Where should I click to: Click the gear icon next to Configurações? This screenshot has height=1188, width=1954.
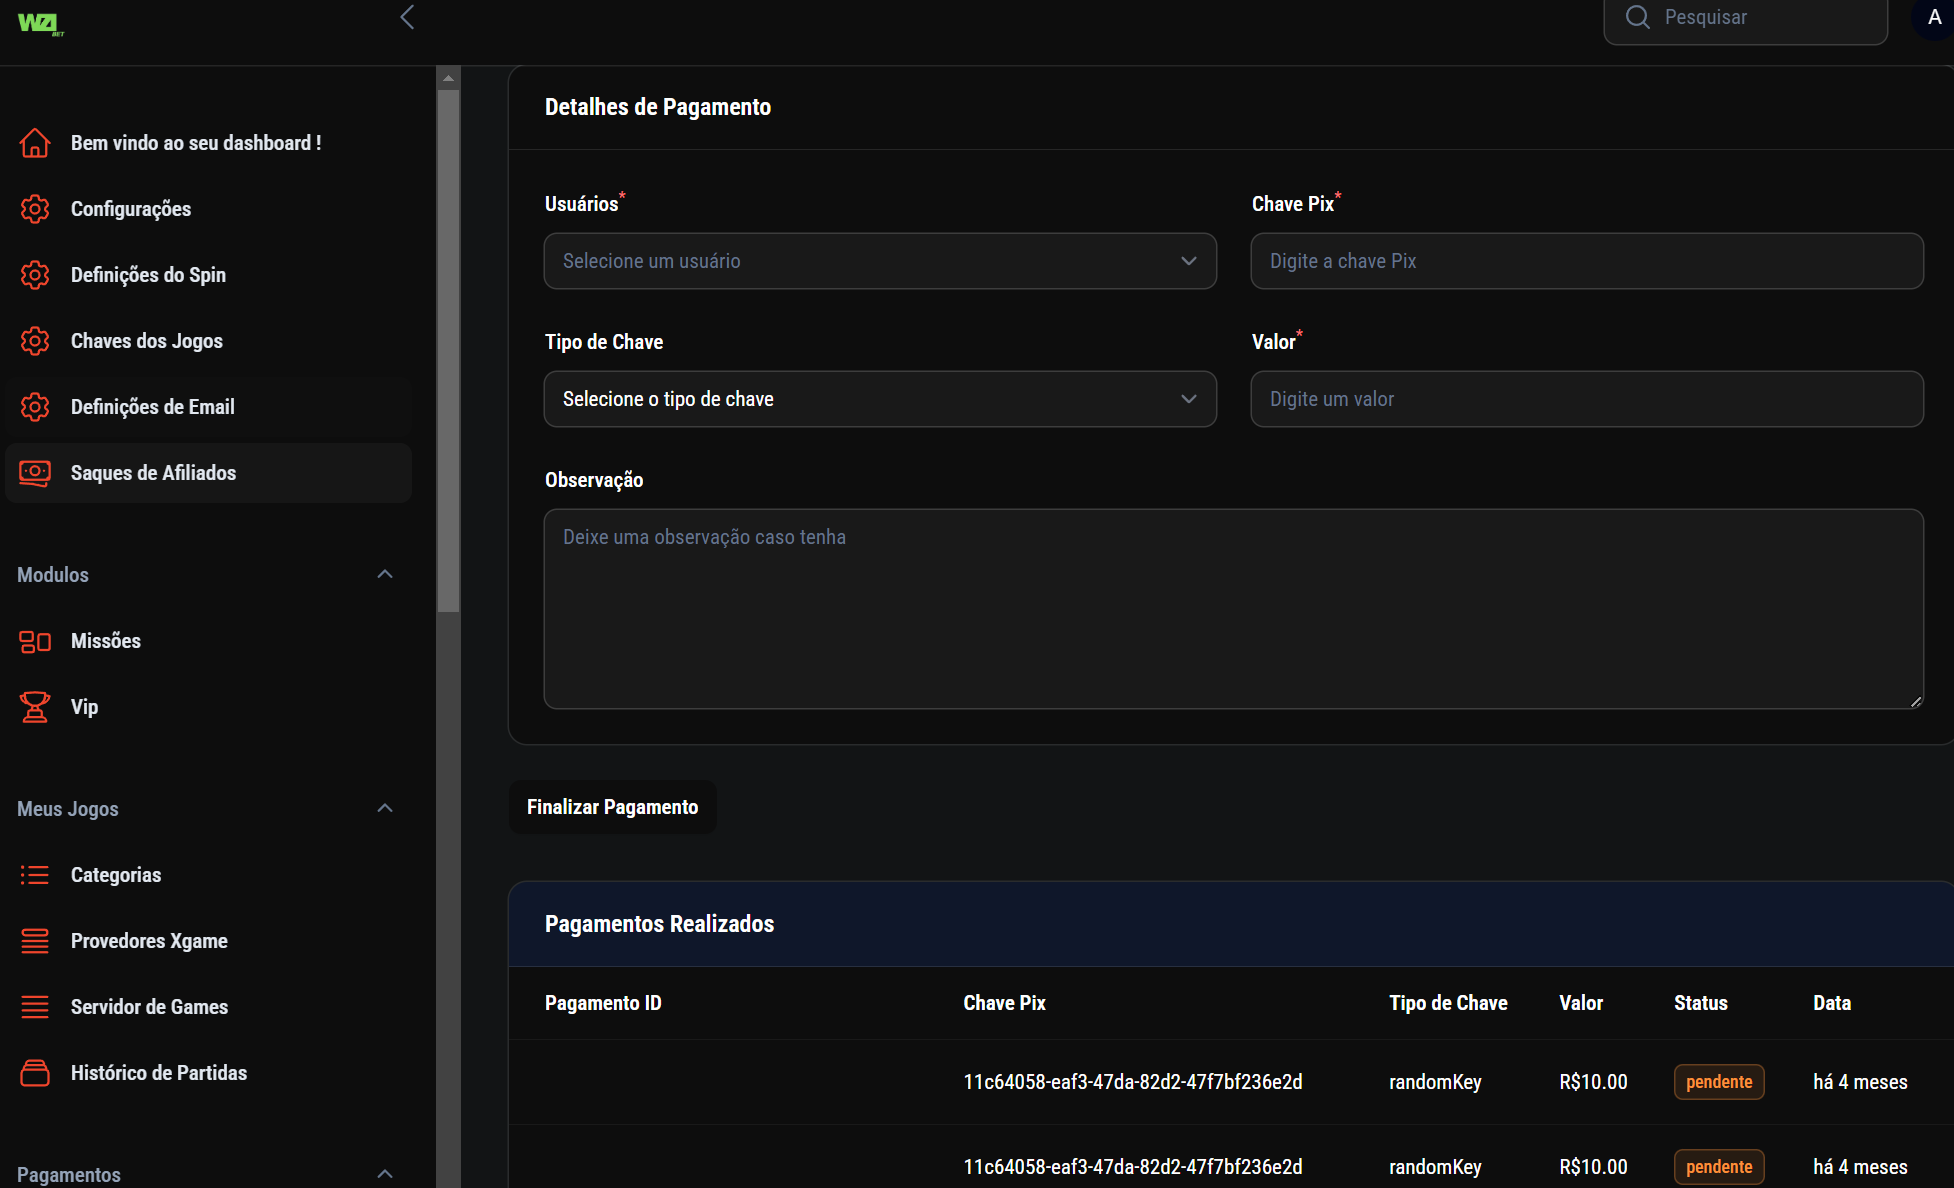(35, 209)
